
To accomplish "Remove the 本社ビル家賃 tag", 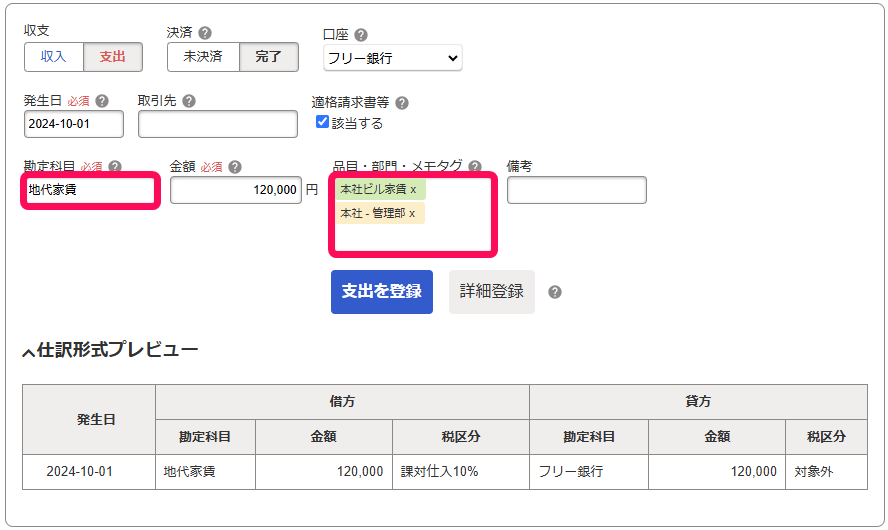I will tap(413, 190).
